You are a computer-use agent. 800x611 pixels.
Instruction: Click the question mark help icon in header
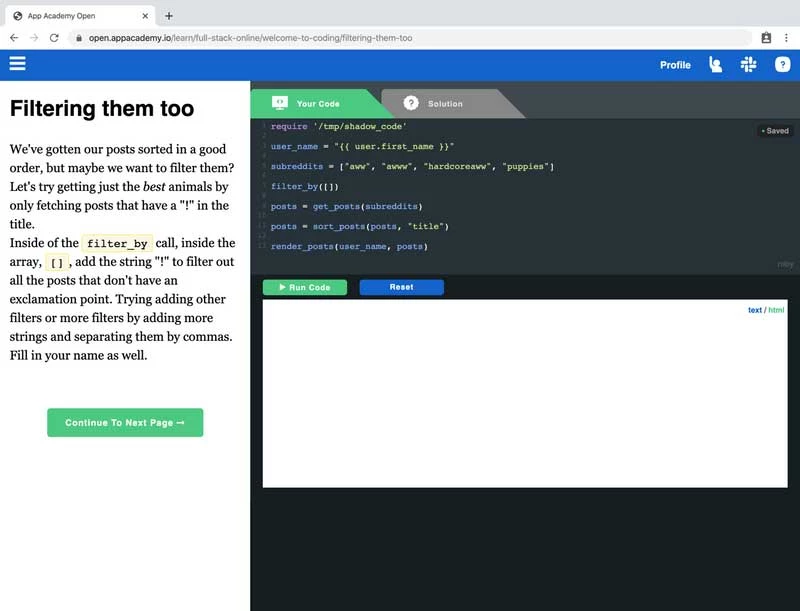[x=783, y=64]
